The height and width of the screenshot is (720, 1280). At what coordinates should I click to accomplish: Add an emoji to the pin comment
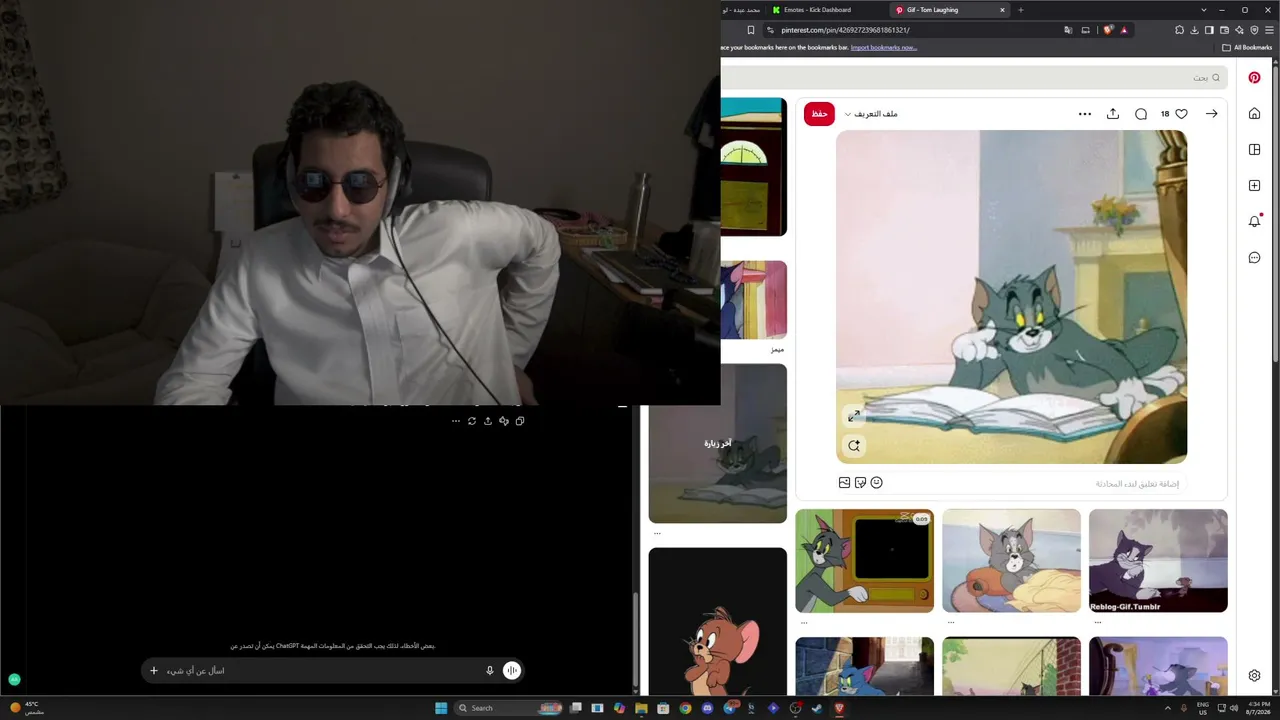click(x=876, y=483)
